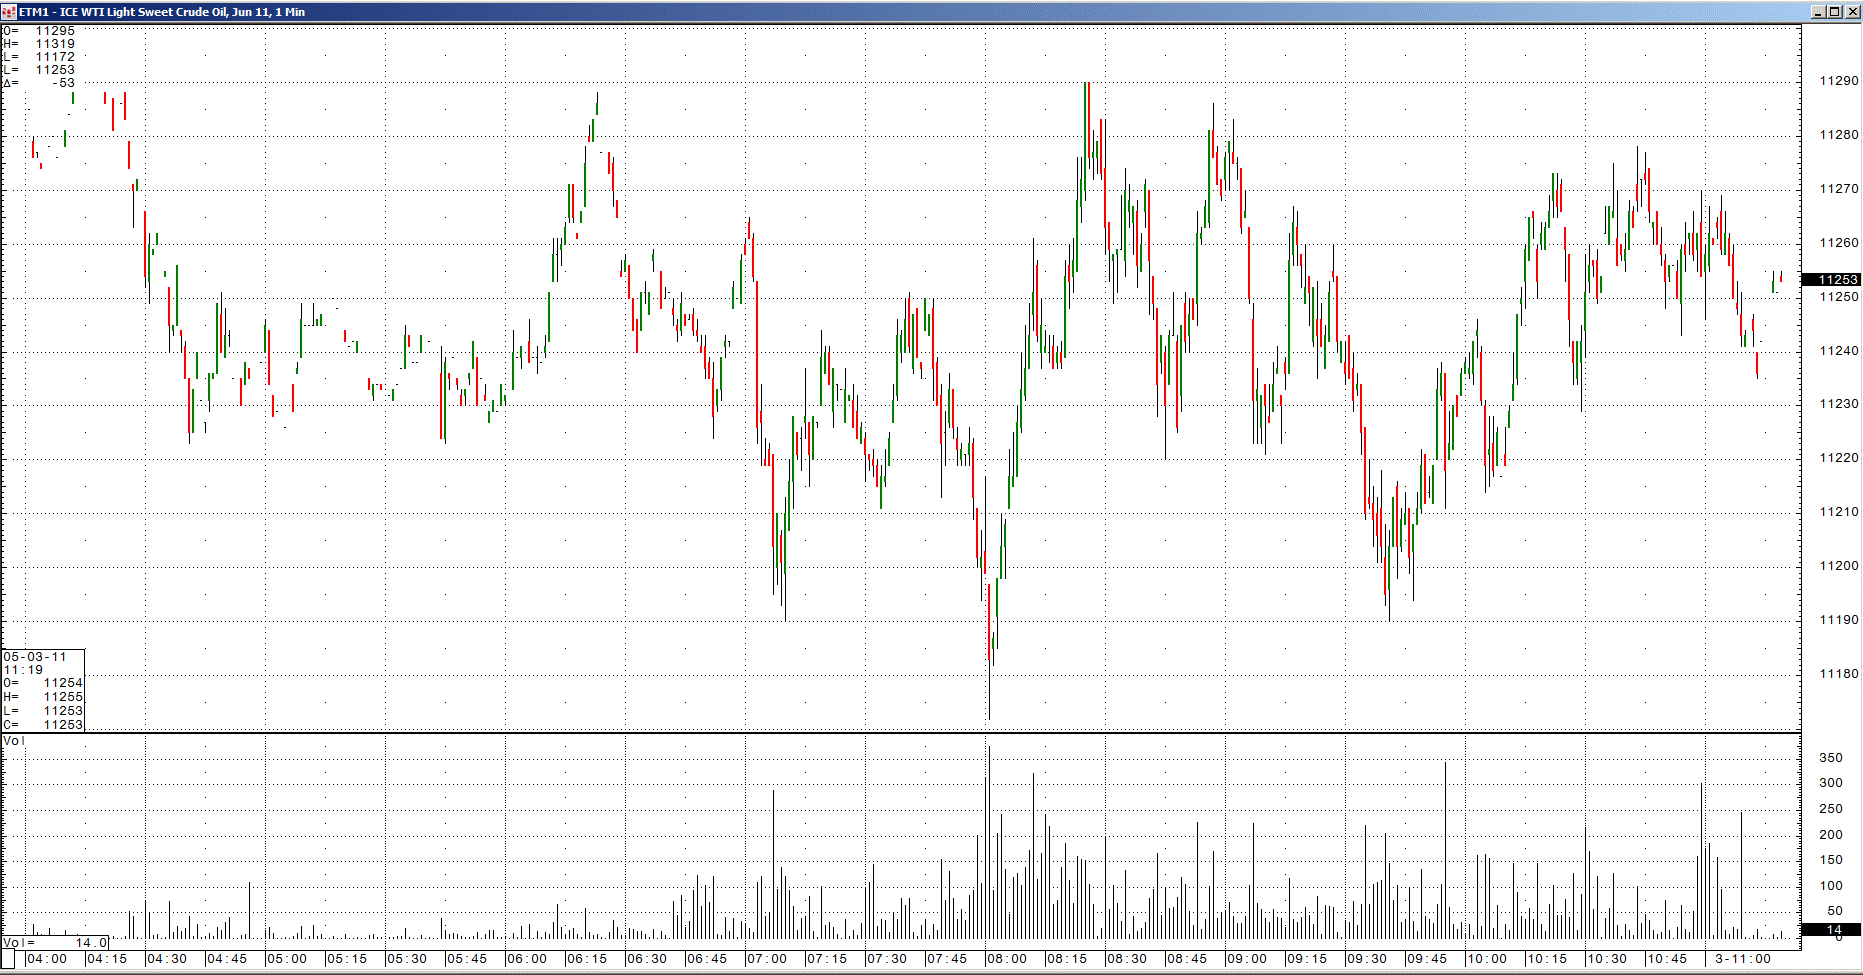Click the 11280 price axis label
The width and height of the screenshot is (1863, 975).
point(1839,135)
